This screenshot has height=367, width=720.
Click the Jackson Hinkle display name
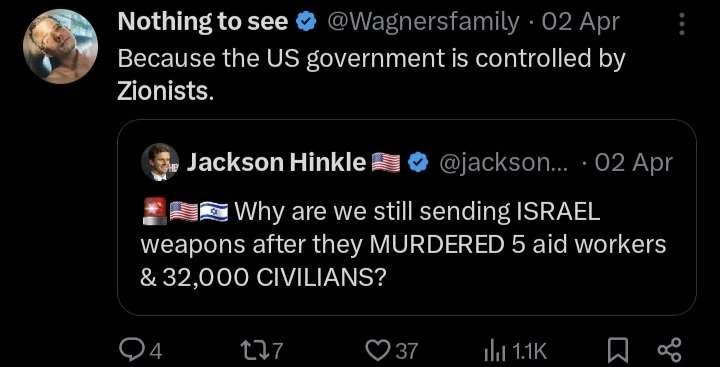[x=276, y=163]
